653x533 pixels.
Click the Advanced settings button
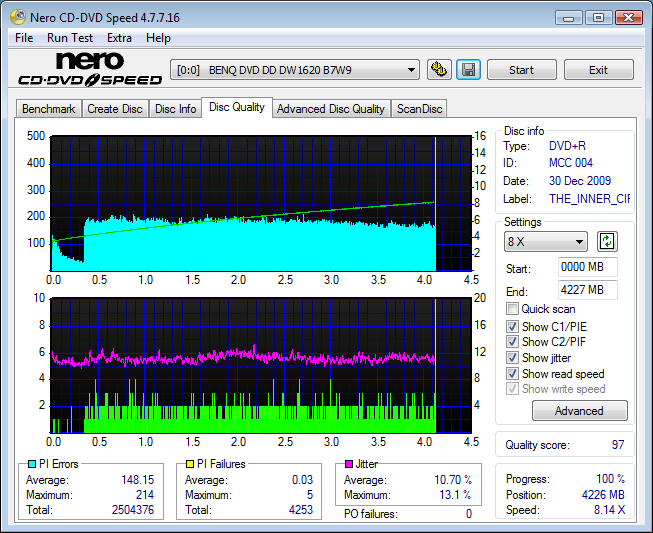579,411
